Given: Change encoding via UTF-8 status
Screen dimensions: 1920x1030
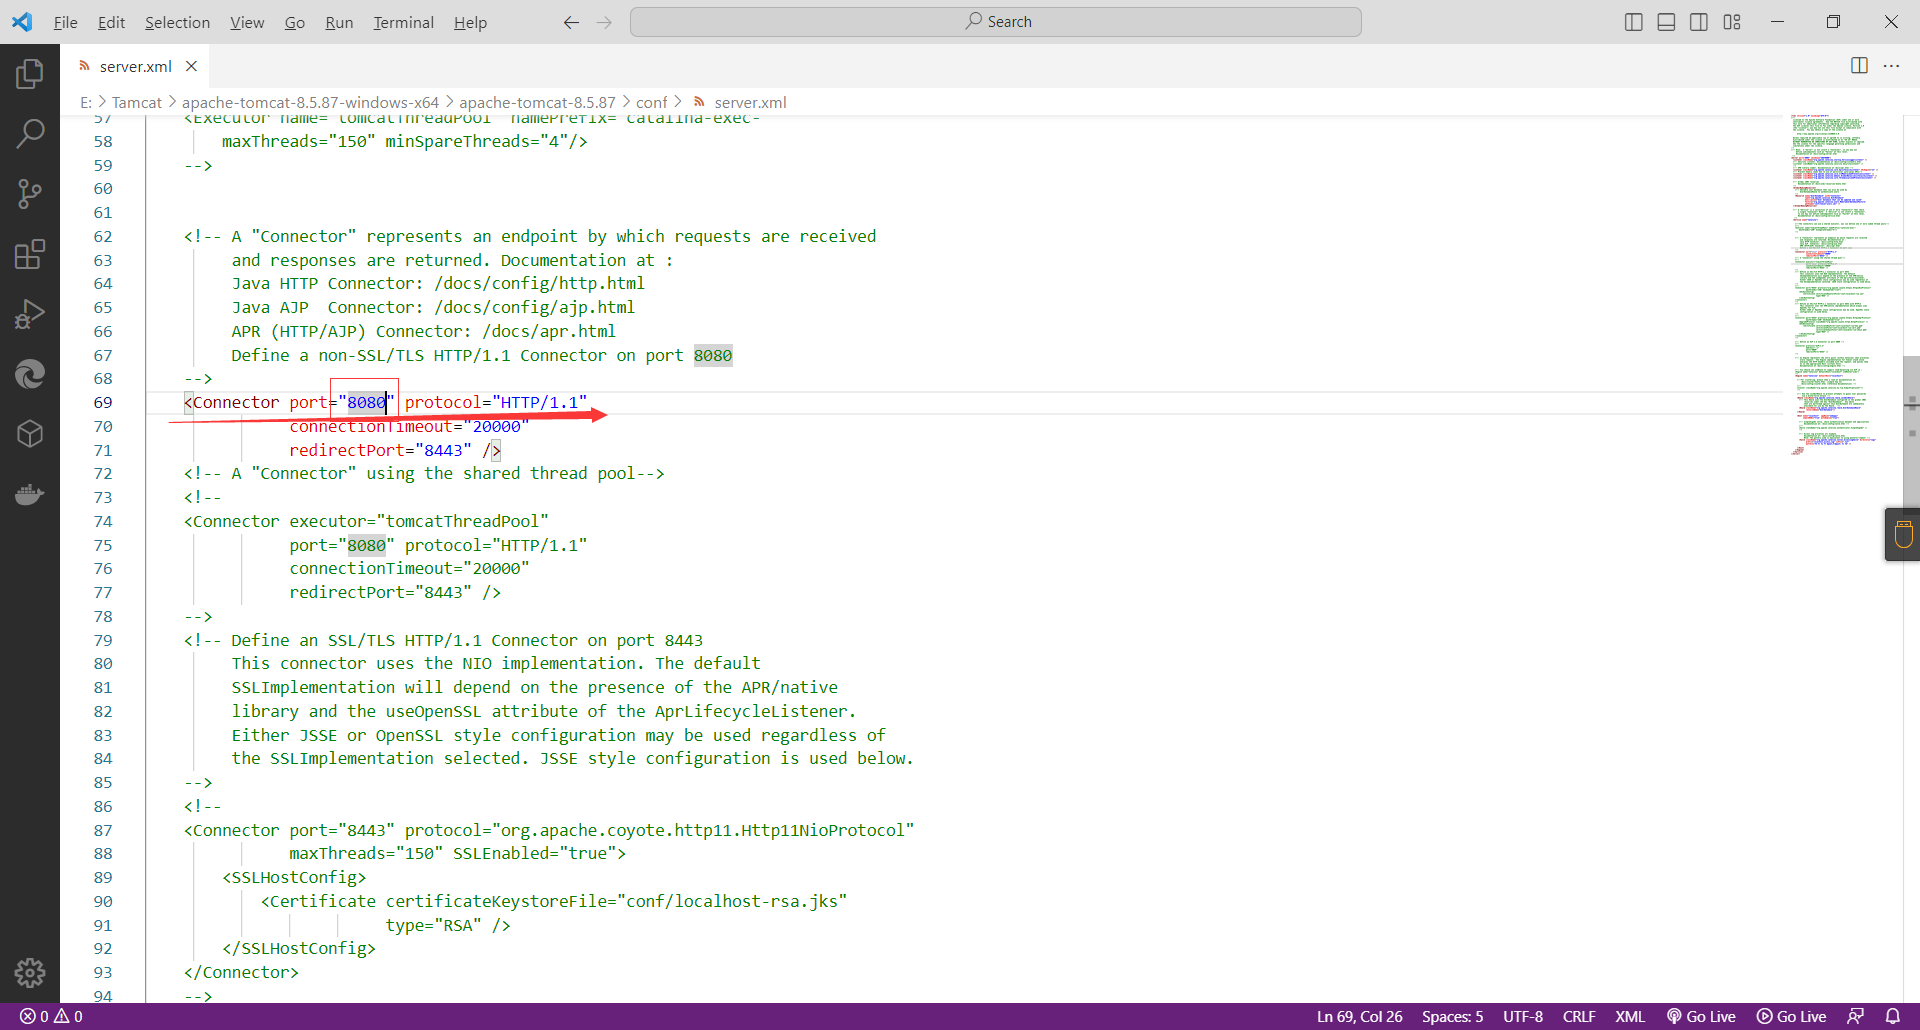Looking at the screenshot, I should (x=1522, y=1016).
